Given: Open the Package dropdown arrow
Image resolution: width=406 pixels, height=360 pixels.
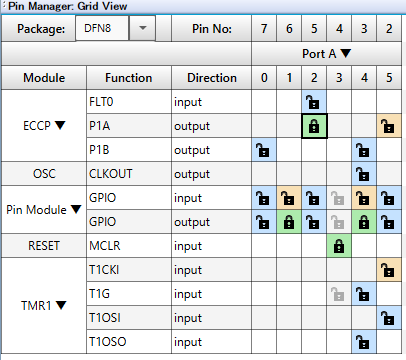Looking at the screenshot, I should click(x=142, y=28).
